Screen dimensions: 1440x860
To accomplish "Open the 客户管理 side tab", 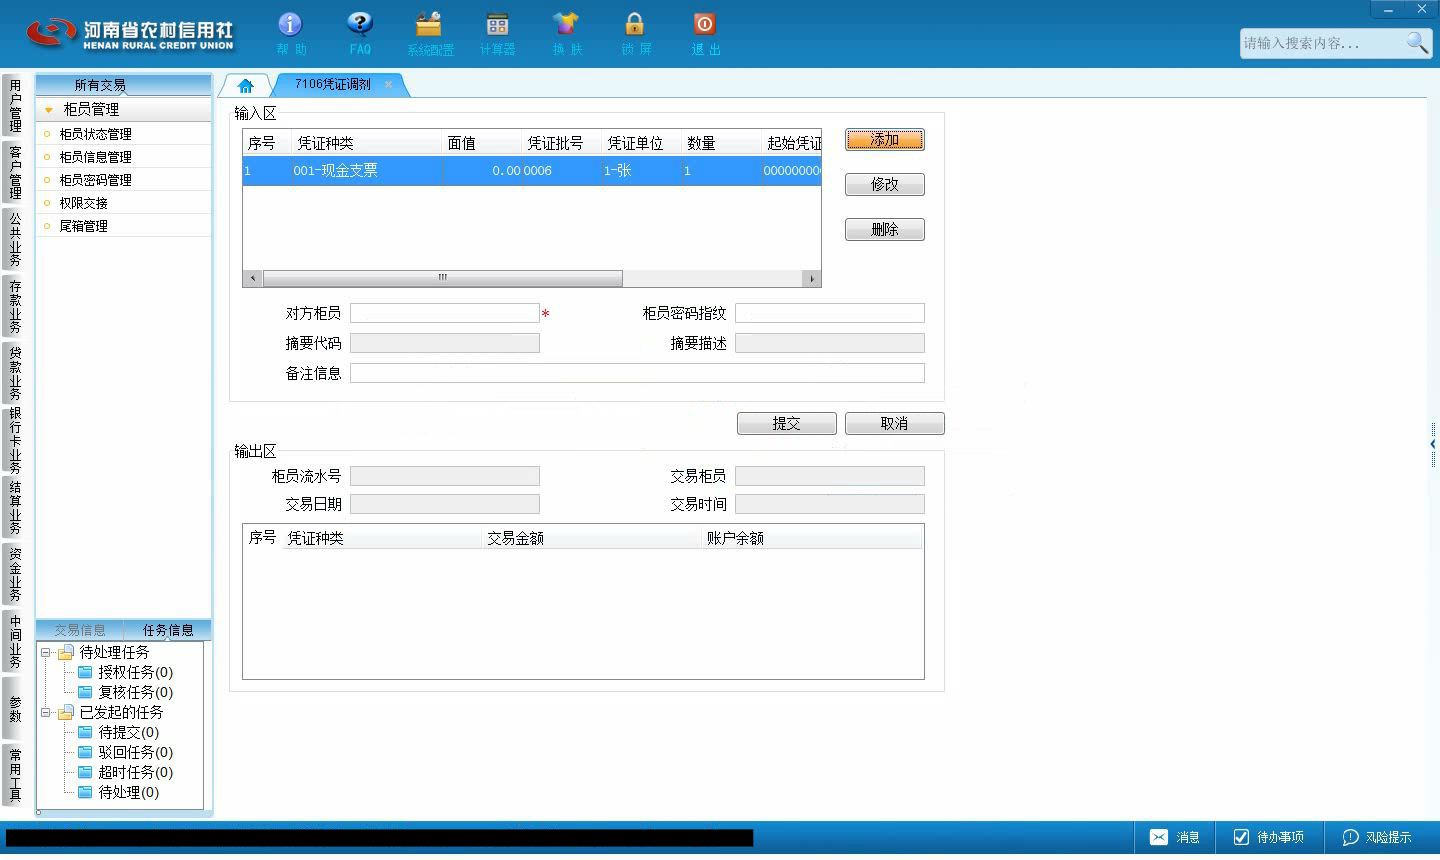I will click(14, 172).
